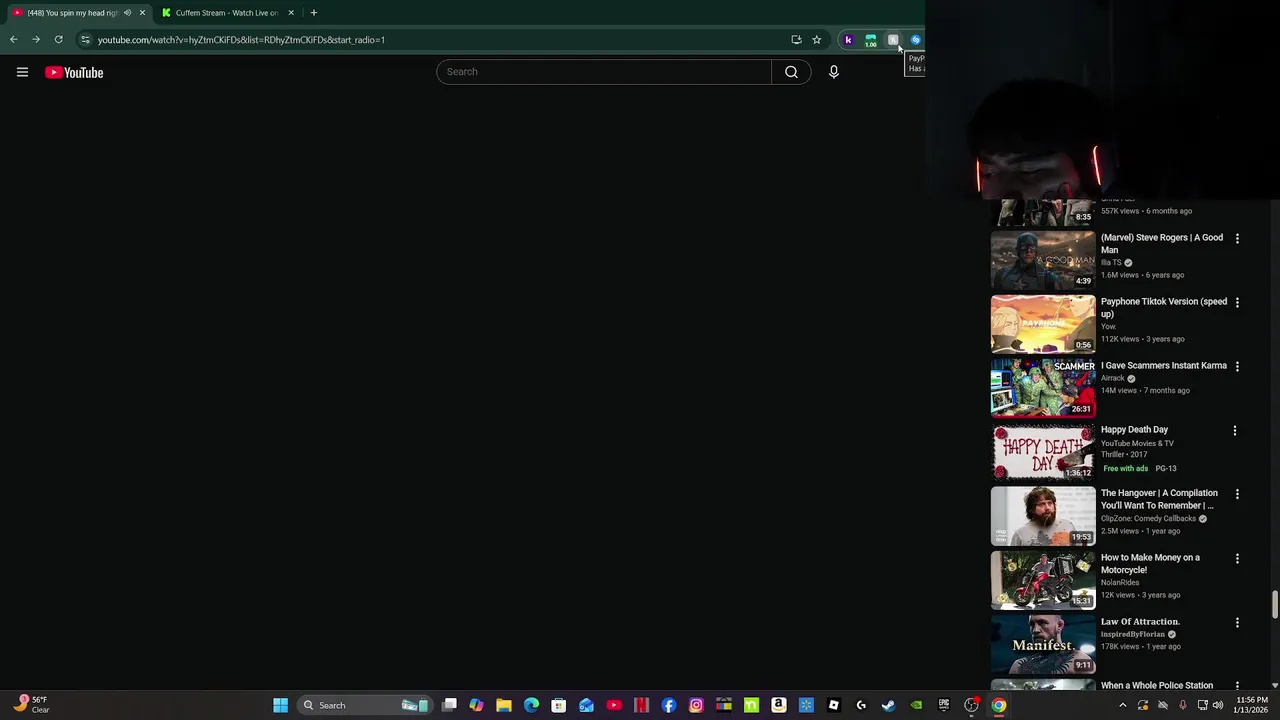Click 'The Hangover | A Compilation' title
This screenshot has width=1280, height=720.
click(x=1159, y=499)
